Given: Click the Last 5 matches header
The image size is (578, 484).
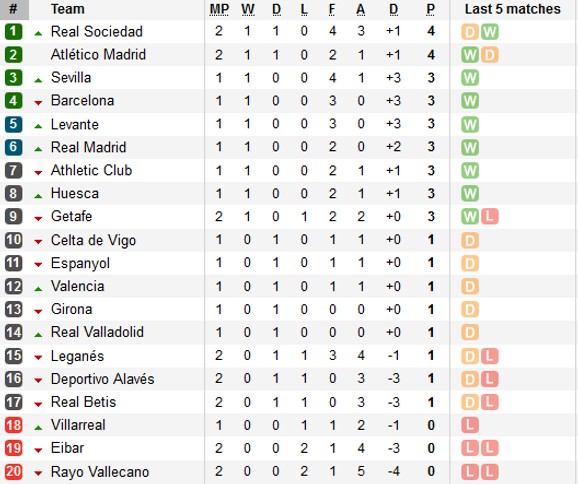Looking at the screenshot, I should pos(512,9).
